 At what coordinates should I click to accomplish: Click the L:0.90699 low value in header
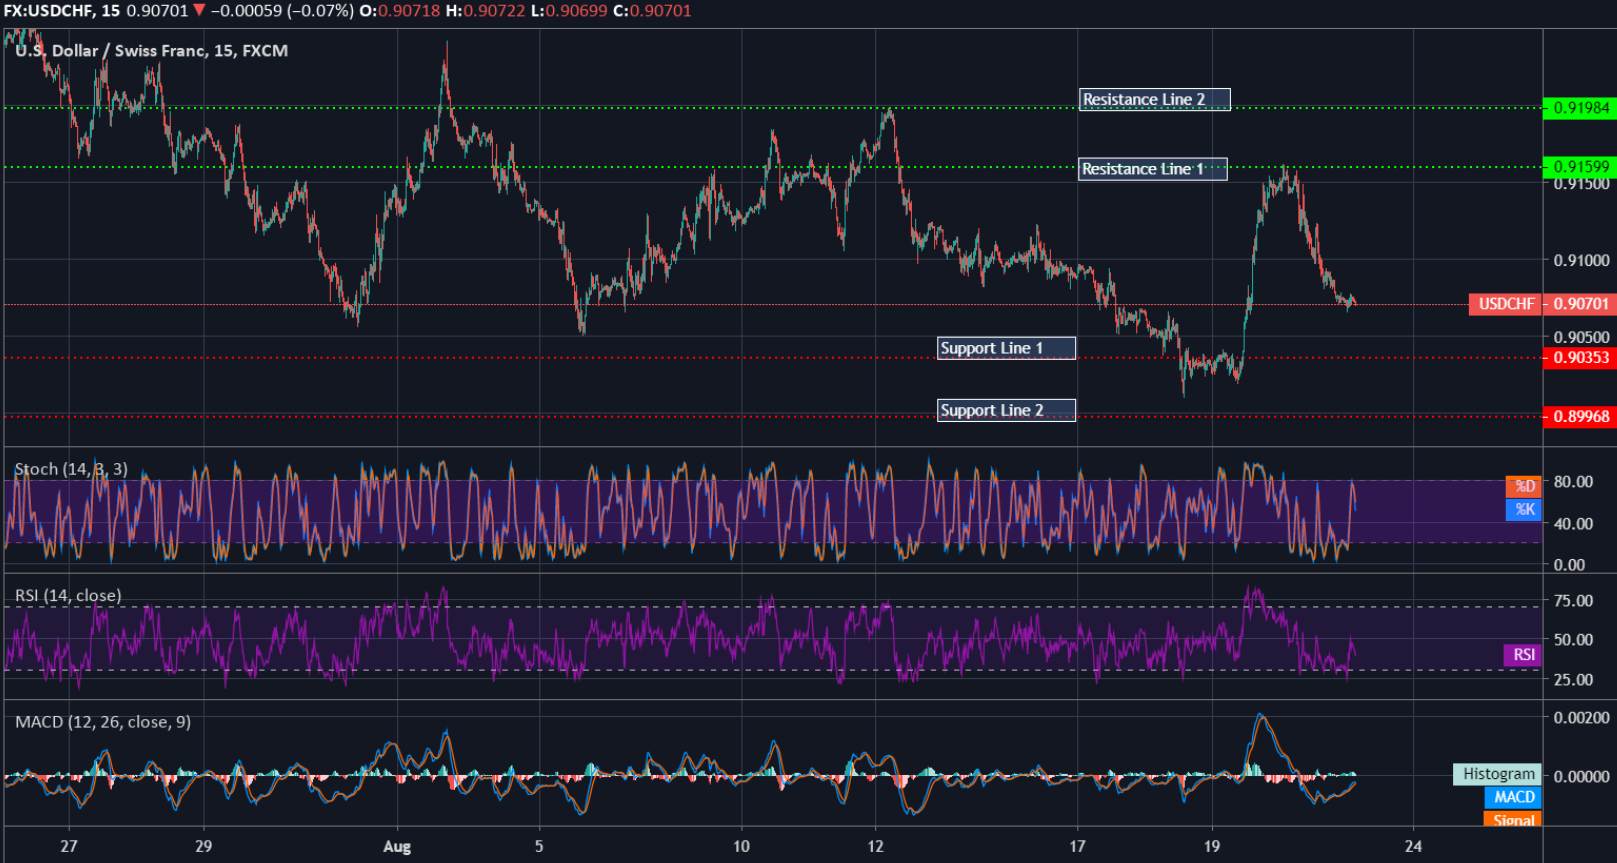pyautogui.click(x=568, y=11)
